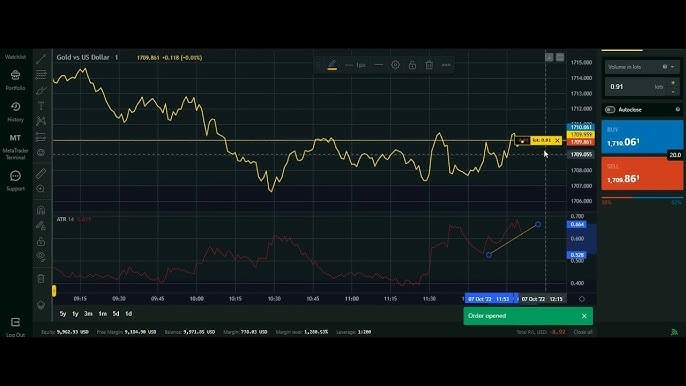Click the red SELL button
Screen dimensions: 686x386
(x=641, y=174)
